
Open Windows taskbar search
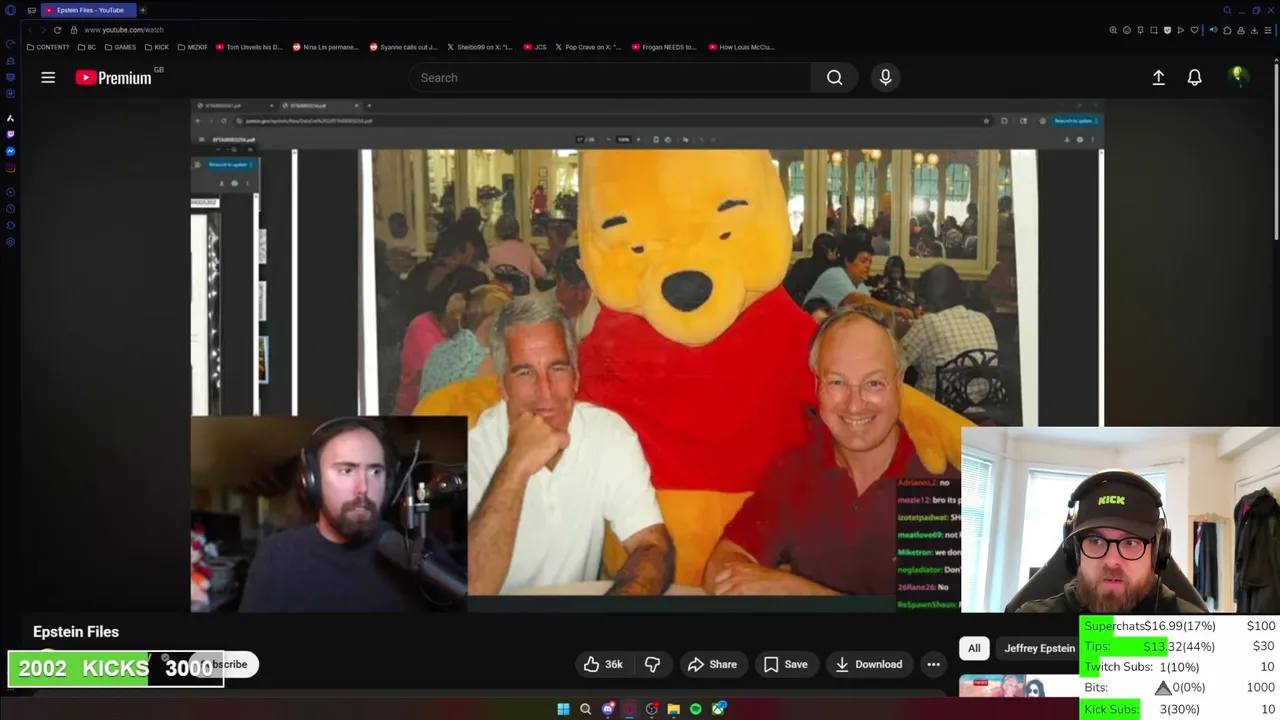point(585,709)
